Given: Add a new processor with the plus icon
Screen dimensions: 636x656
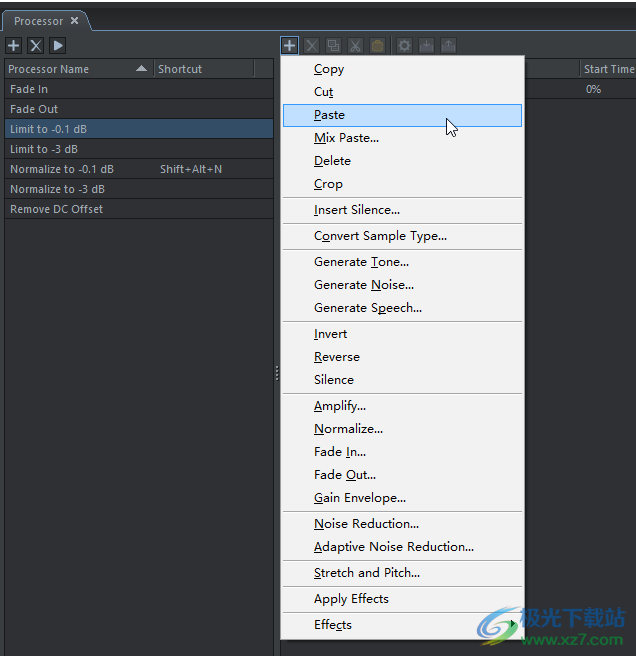Looking at the screenshot, I should pos(14,45).
